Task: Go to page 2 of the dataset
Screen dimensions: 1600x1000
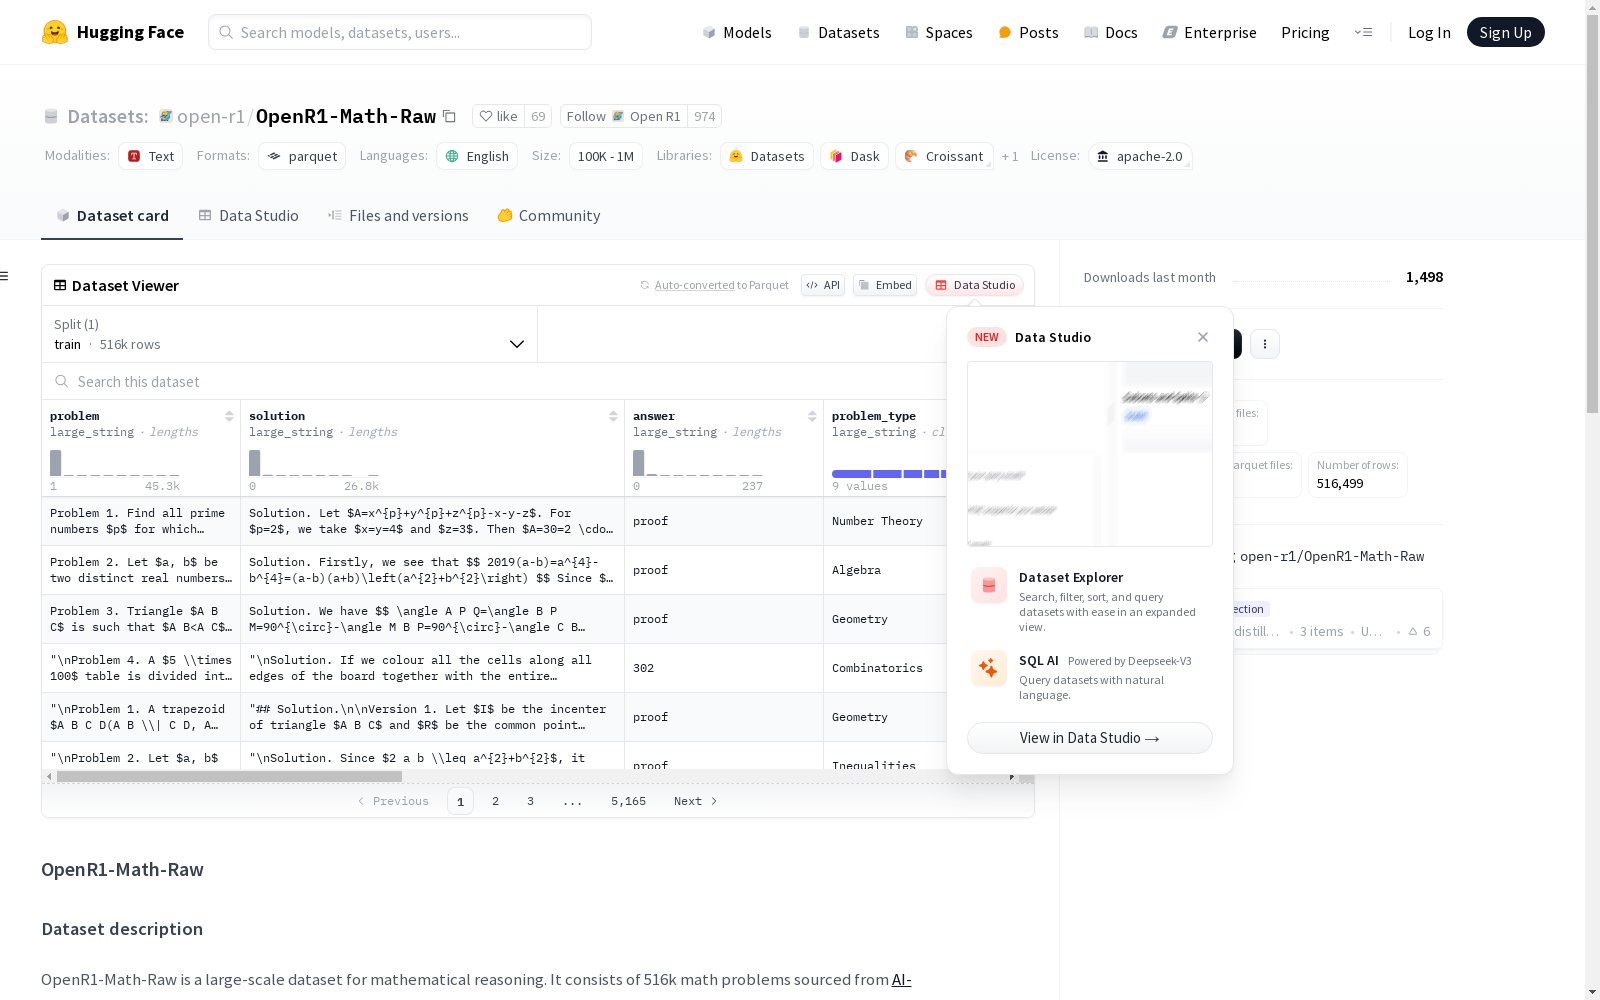Action: pyautogui.click(x=495, y=801)
